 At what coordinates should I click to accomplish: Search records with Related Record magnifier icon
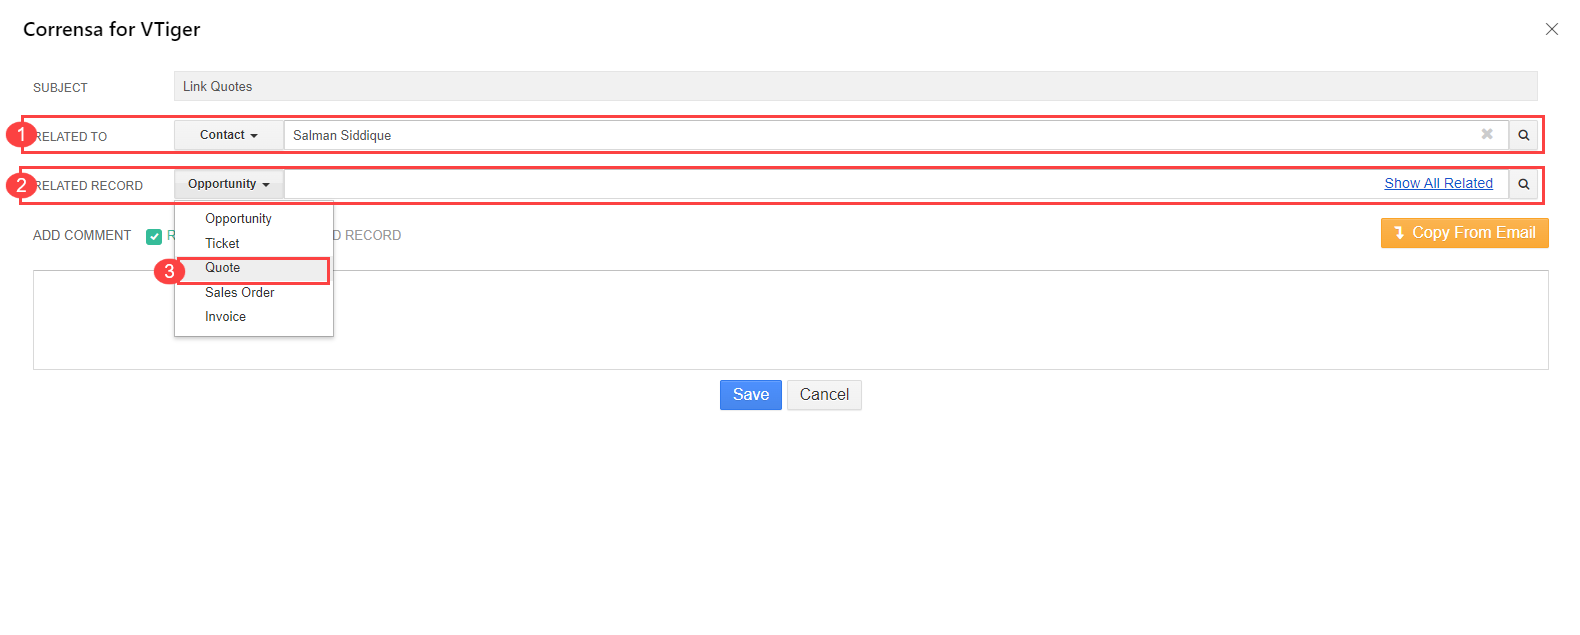(1523, 184)
